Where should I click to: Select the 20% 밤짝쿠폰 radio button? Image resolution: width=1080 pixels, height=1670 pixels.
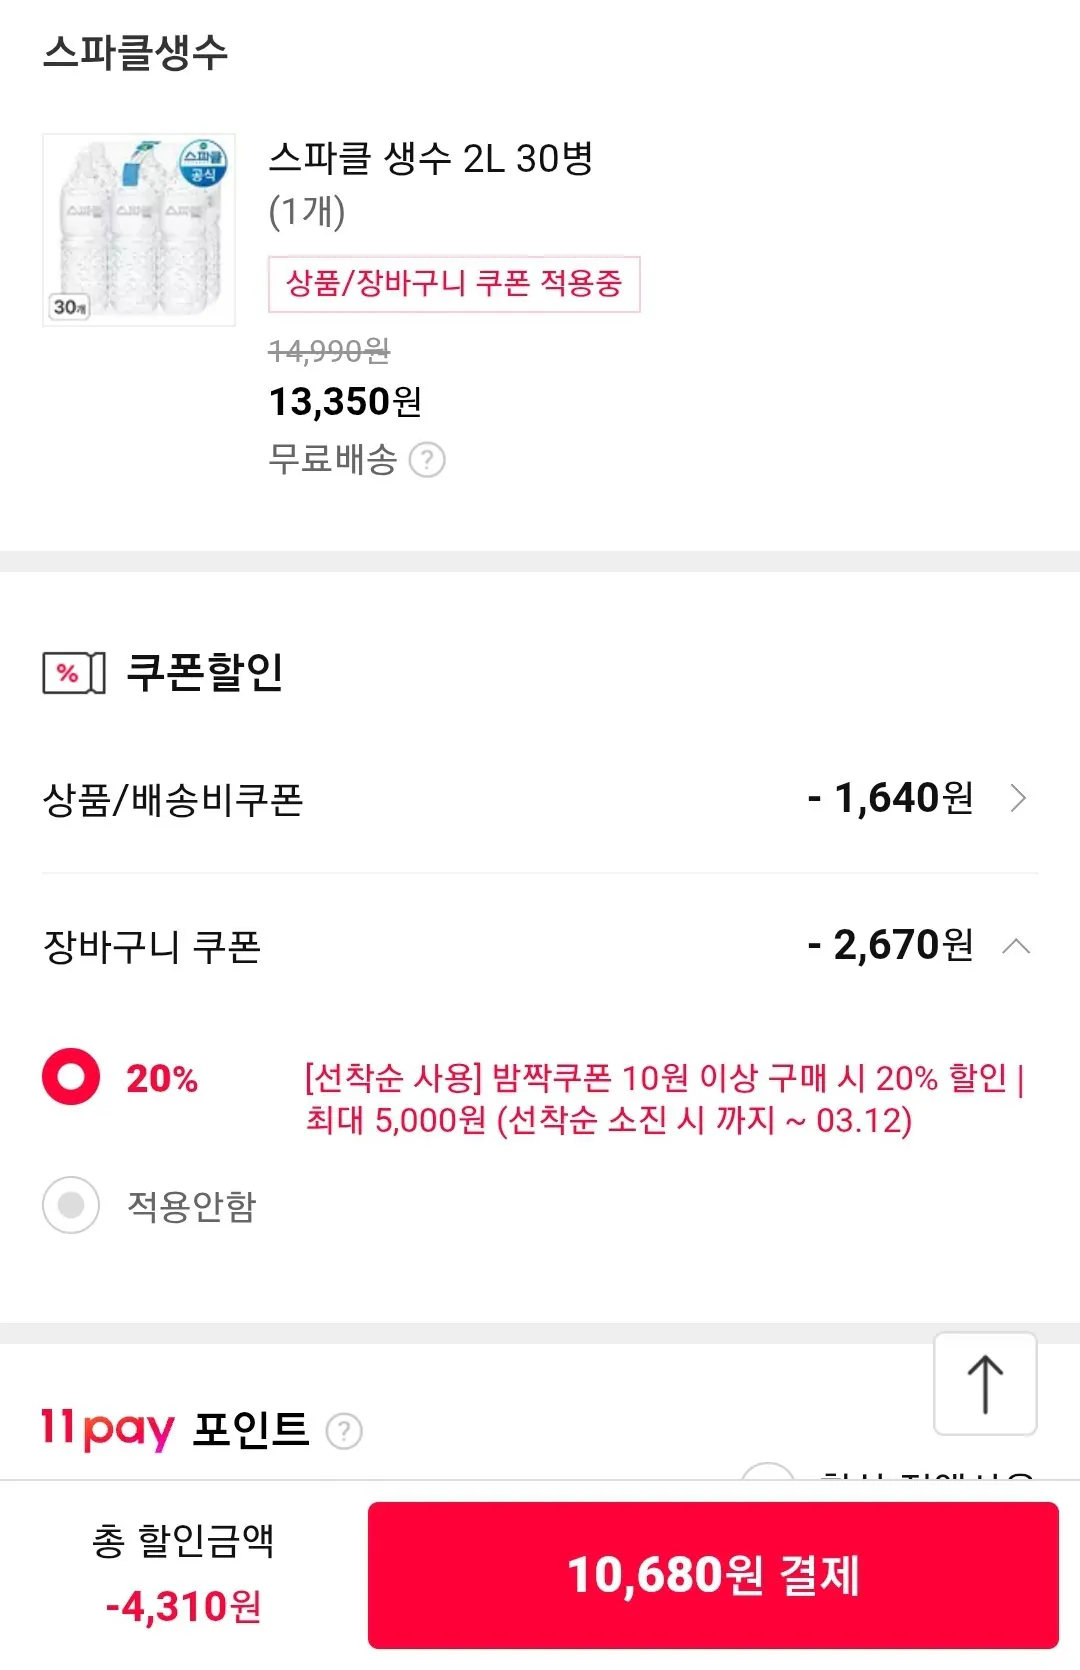click(x=71, y=1077)
